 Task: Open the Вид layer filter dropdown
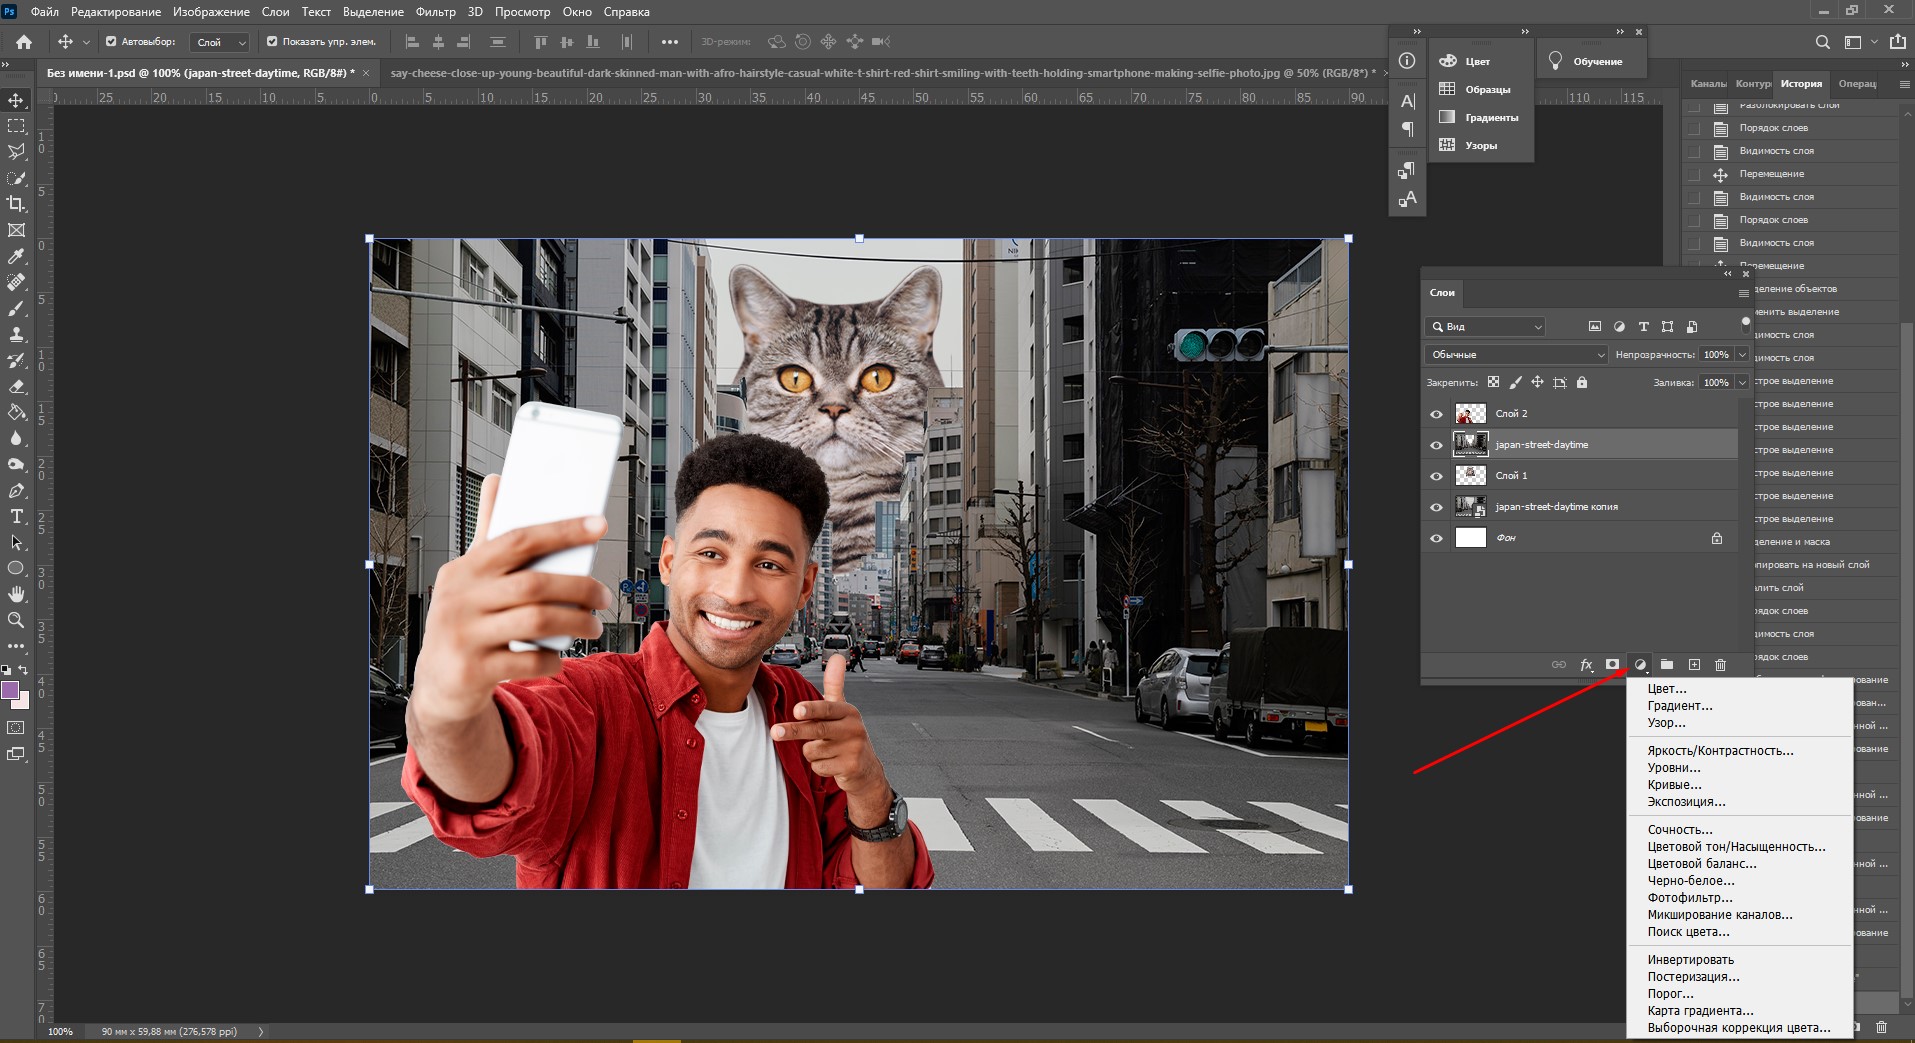click(1486, 327)
